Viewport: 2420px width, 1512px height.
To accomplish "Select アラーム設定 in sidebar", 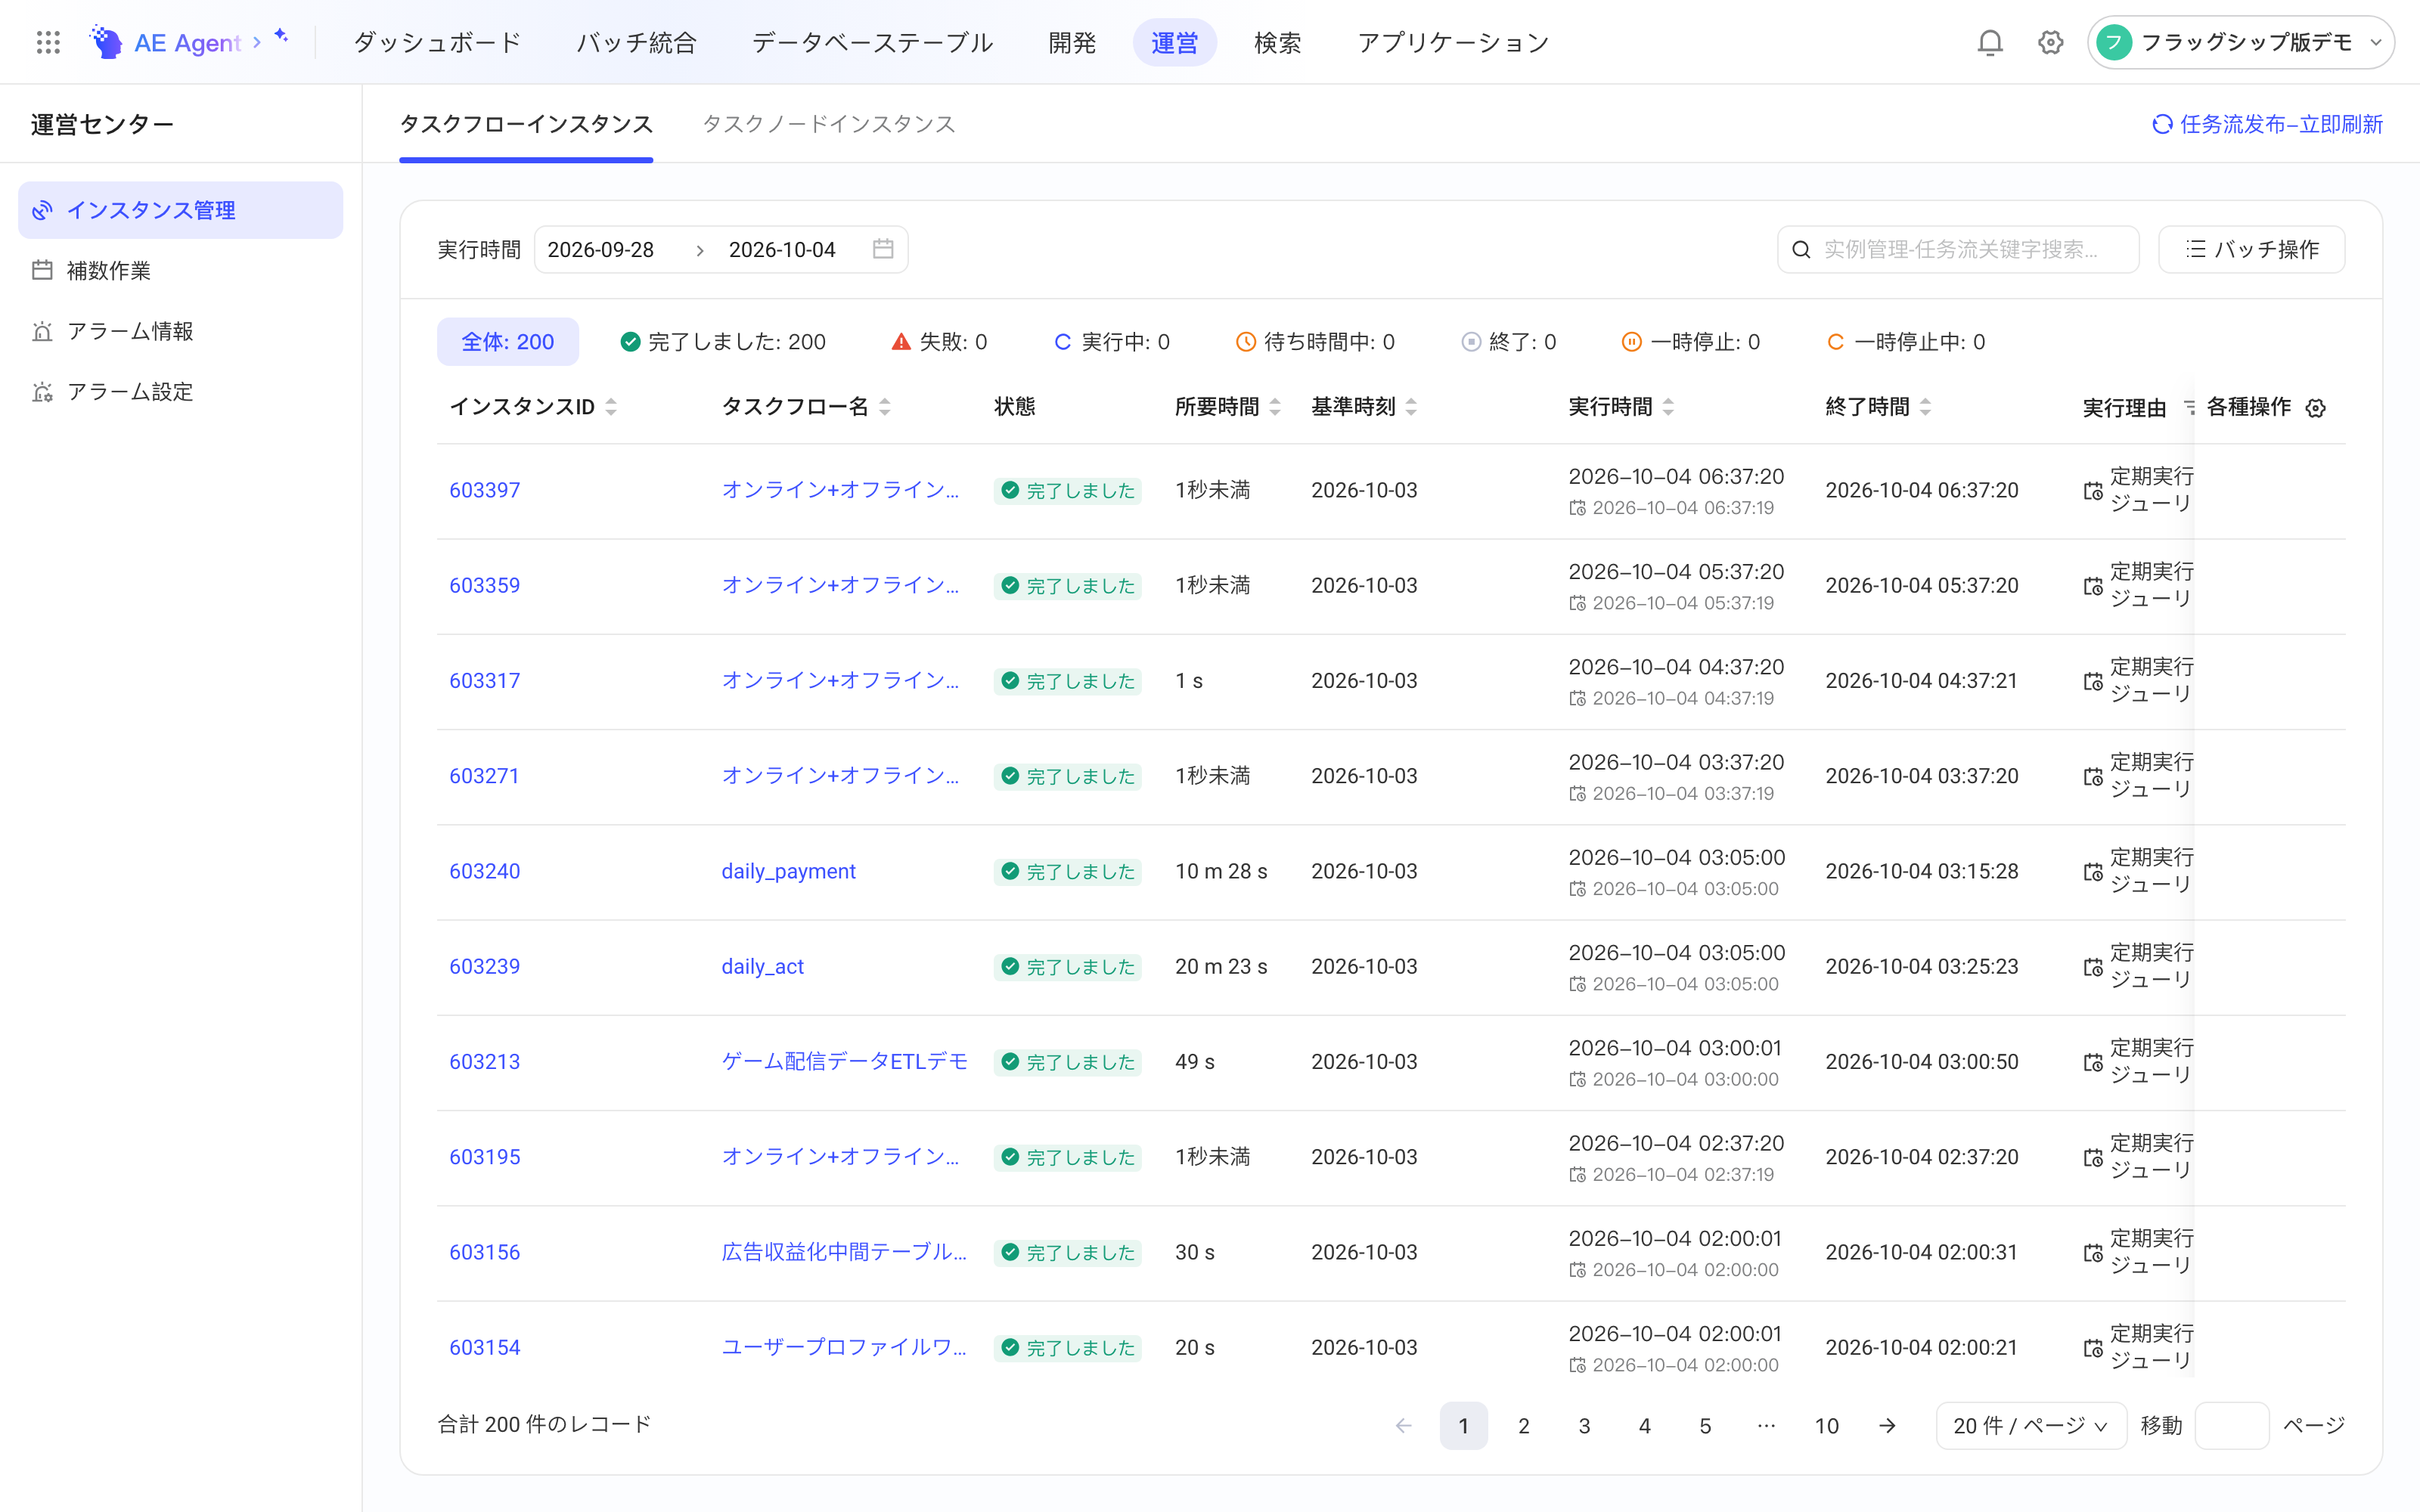I will pos(180,392).
